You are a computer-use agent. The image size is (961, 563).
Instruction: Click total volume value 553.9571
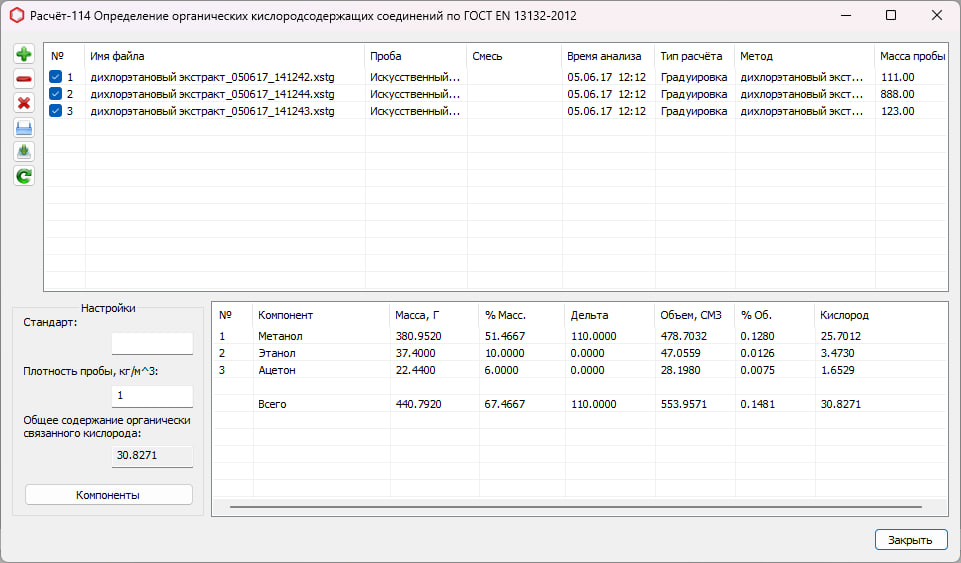(x=683, y=404)
